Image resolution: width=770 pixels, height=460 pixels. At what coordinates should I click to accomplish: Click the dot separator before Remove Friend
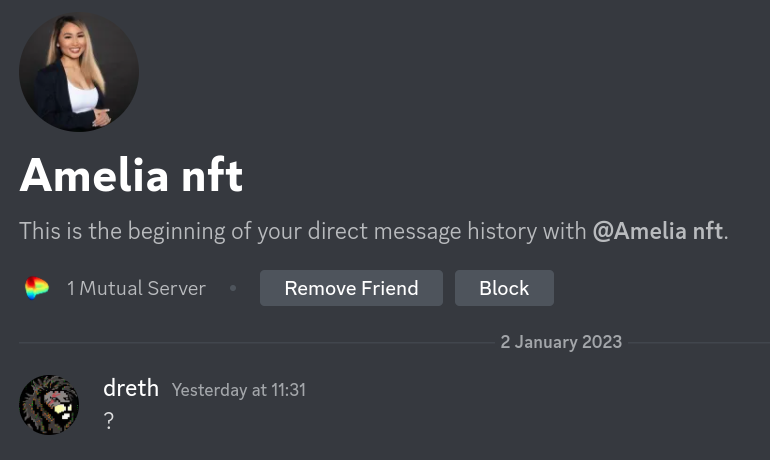point(233,289)
